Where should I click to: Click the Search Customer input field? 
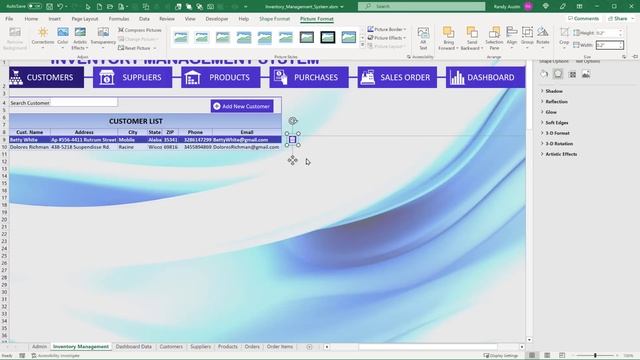point(84,102)
